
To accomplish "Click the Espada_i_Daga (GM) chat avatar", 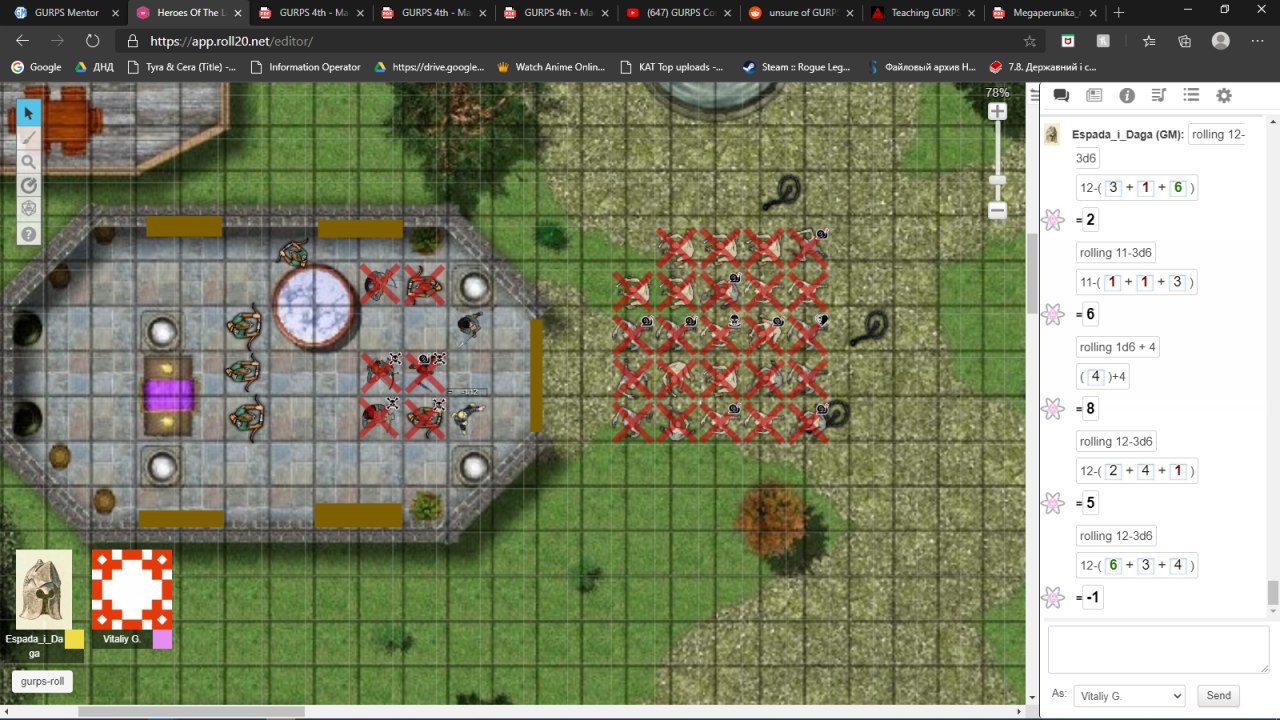I will pyautogui.click(x=1052, y=135).
